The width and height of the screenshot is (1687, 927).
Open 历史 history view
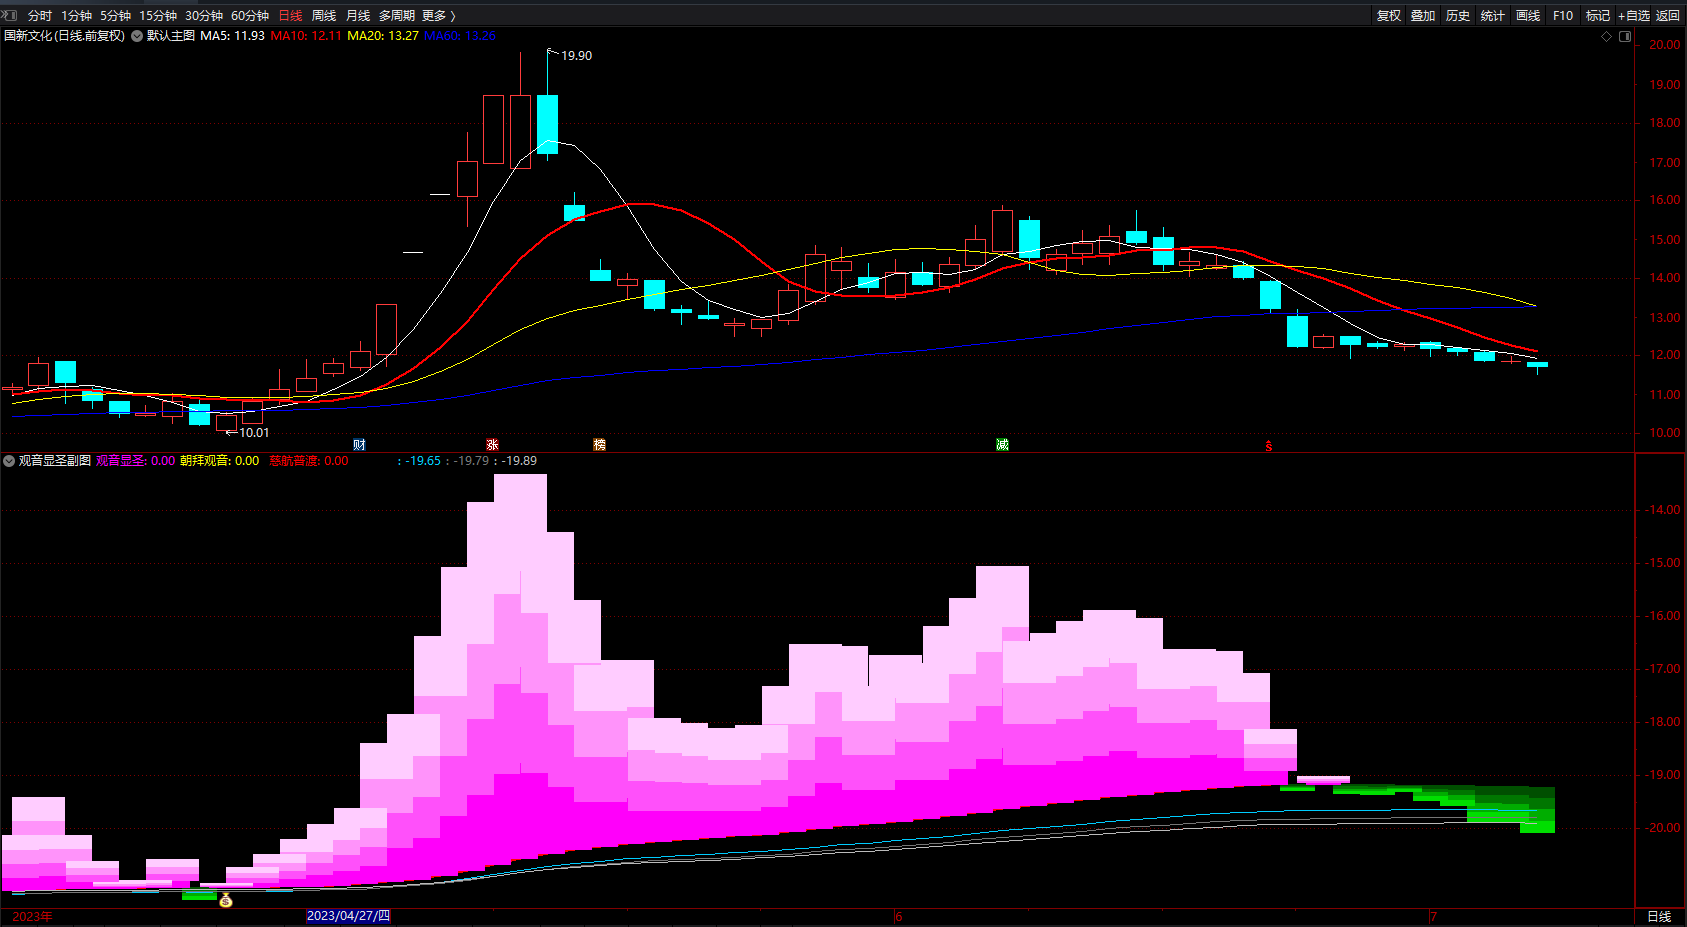pyautogui.click(x=1458, y=16)
